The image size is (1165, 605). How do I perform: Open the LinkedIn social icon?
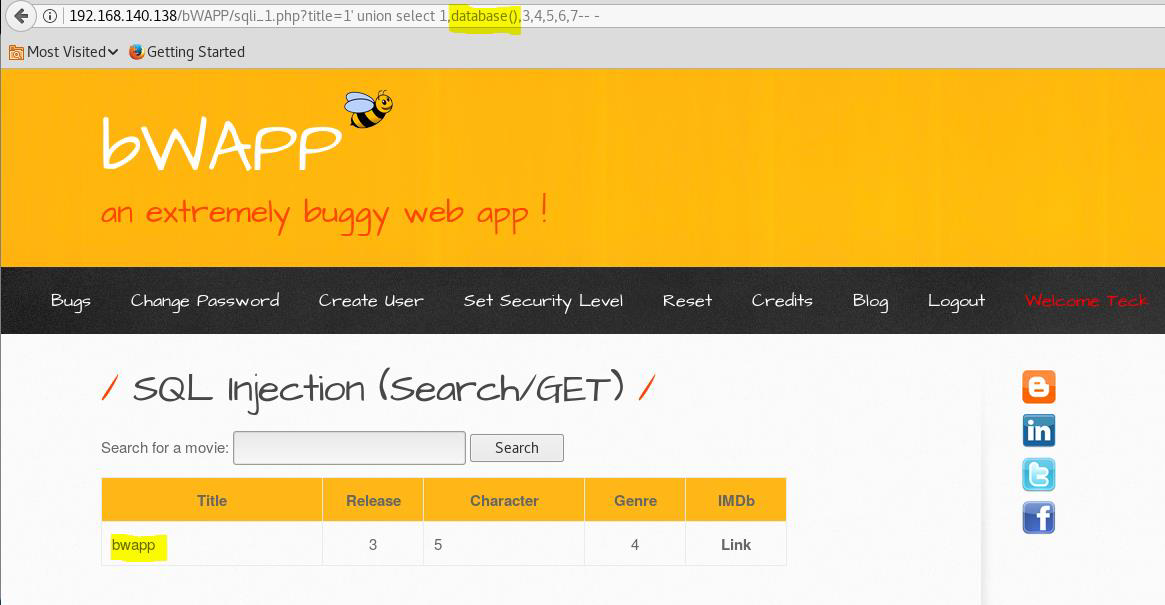pos(1038,431)
